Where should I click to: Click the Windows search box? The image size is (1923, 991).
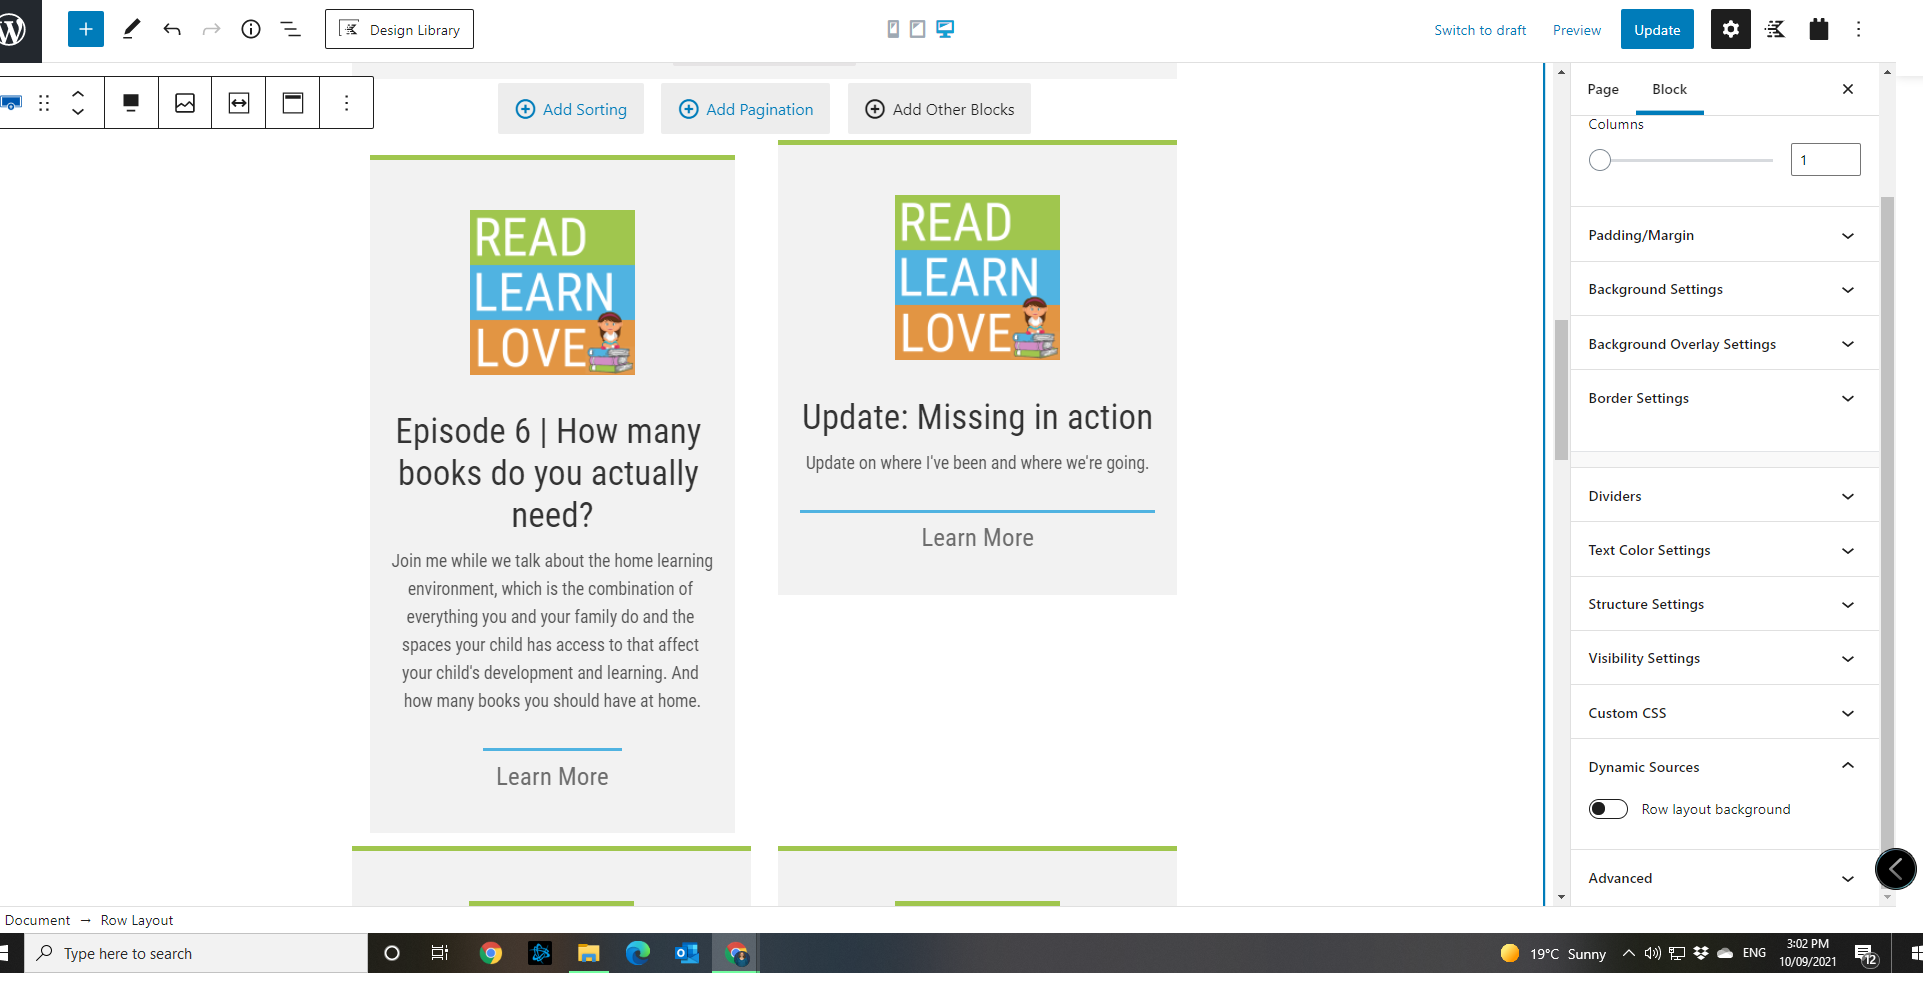[196, 953]
